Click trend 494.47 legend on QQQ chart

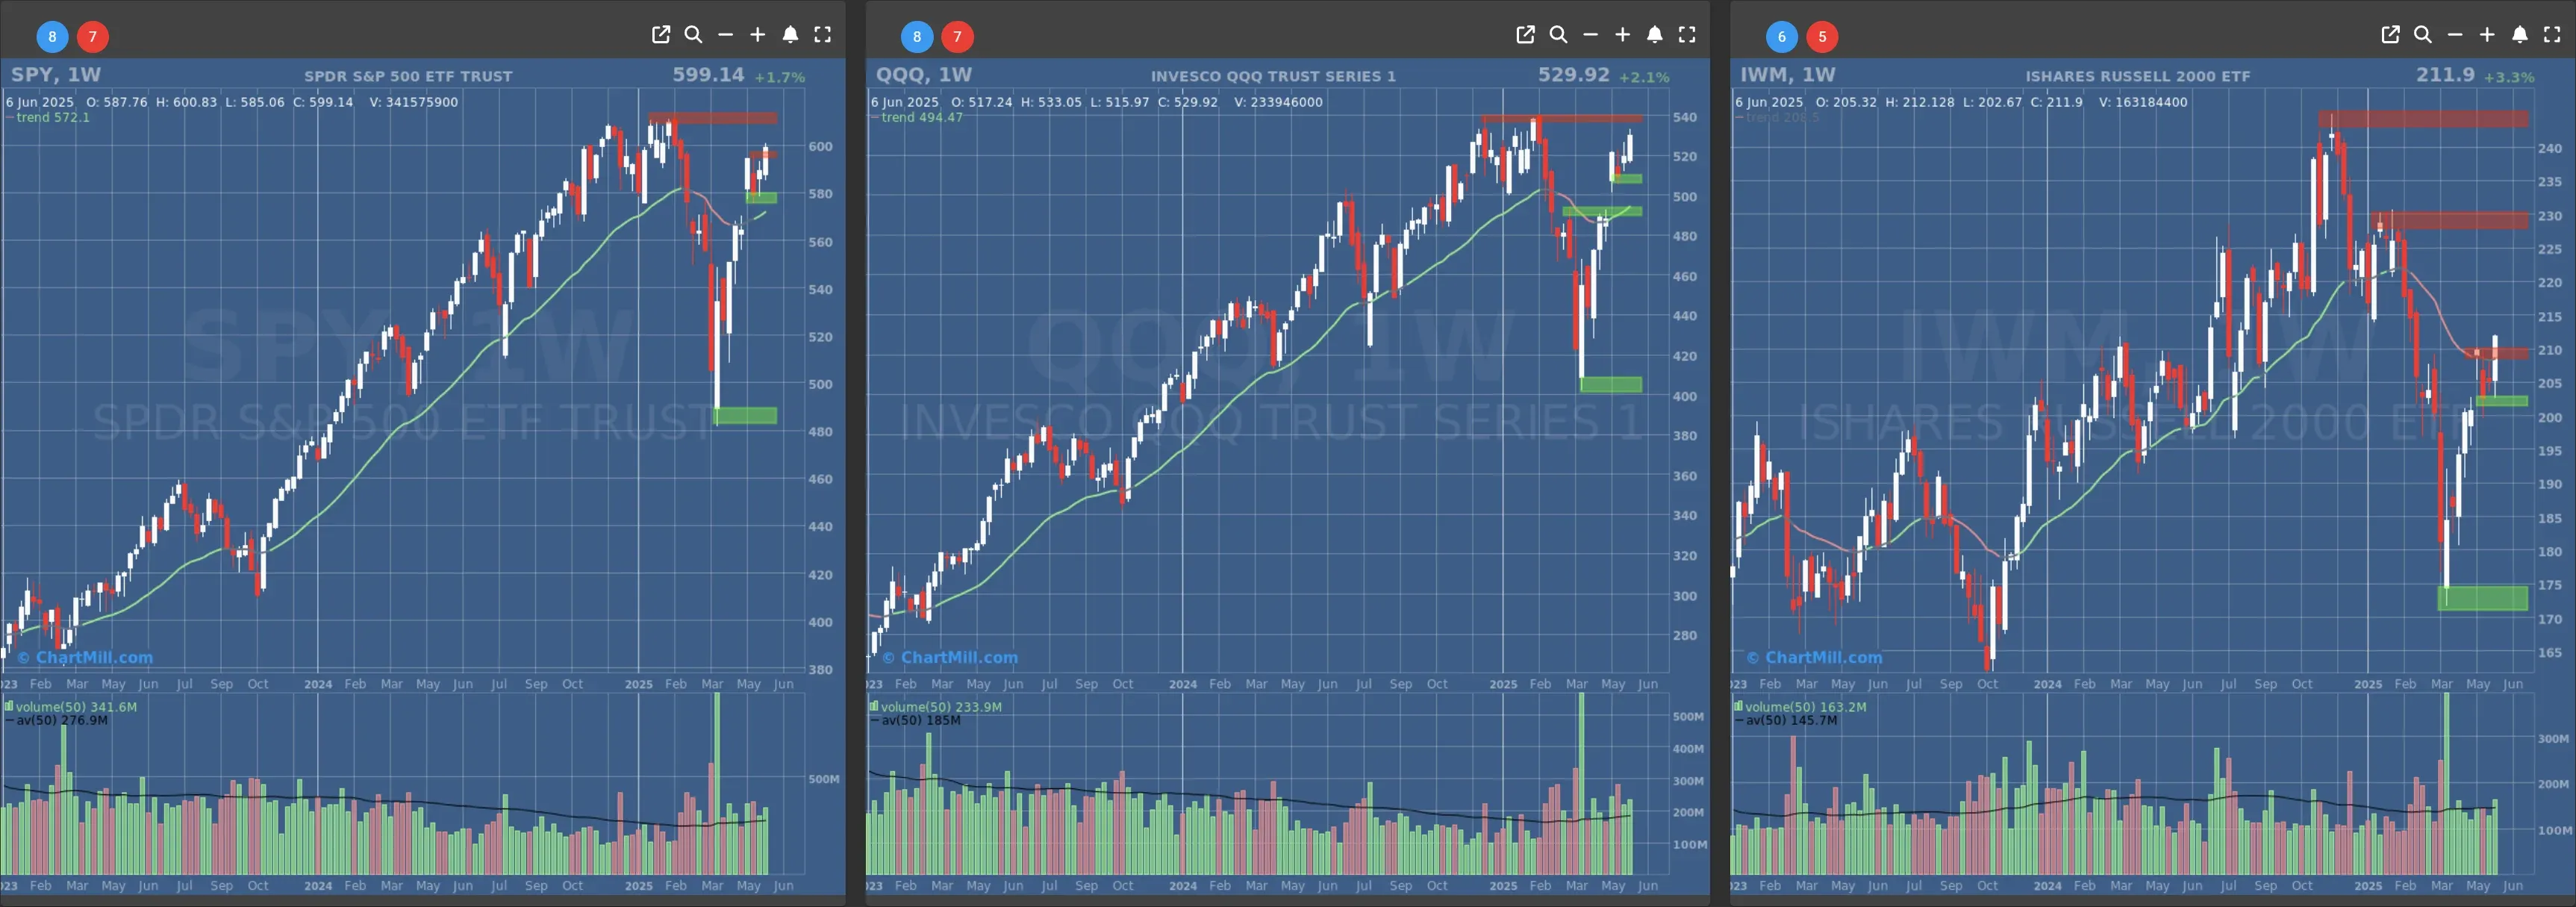point(917,117)
